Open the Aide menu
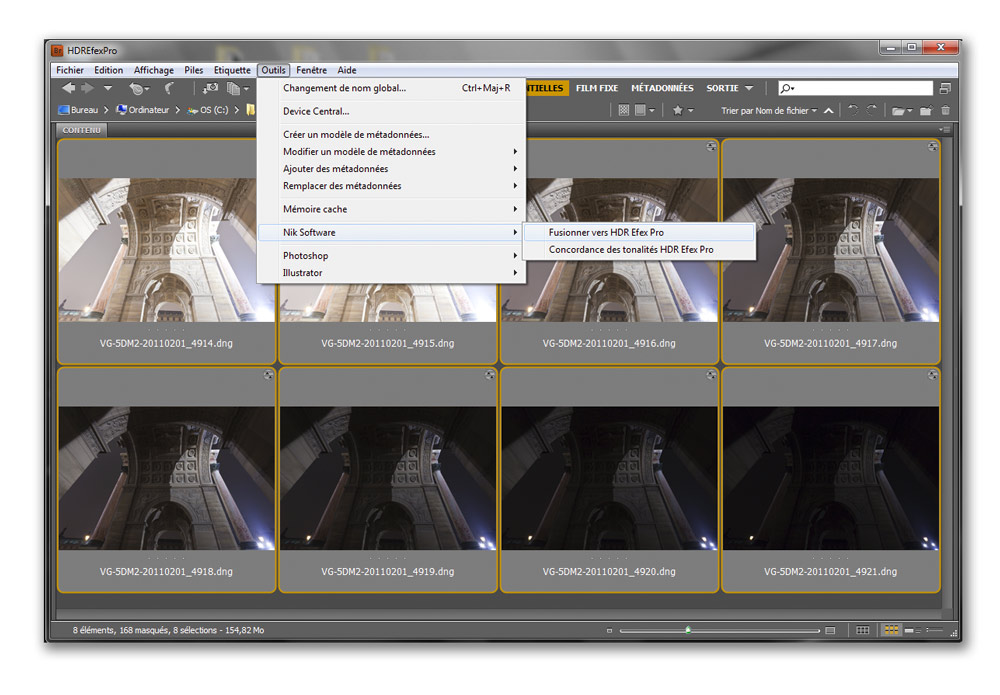 [347, 70]
